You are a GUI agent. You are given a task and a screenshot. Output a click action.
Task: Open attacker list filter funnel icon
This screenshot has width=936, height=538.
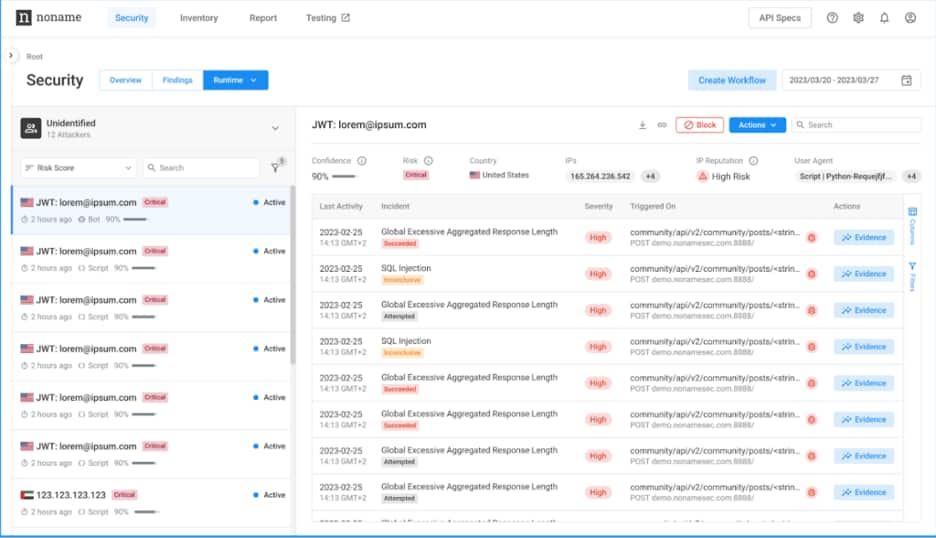276,168
